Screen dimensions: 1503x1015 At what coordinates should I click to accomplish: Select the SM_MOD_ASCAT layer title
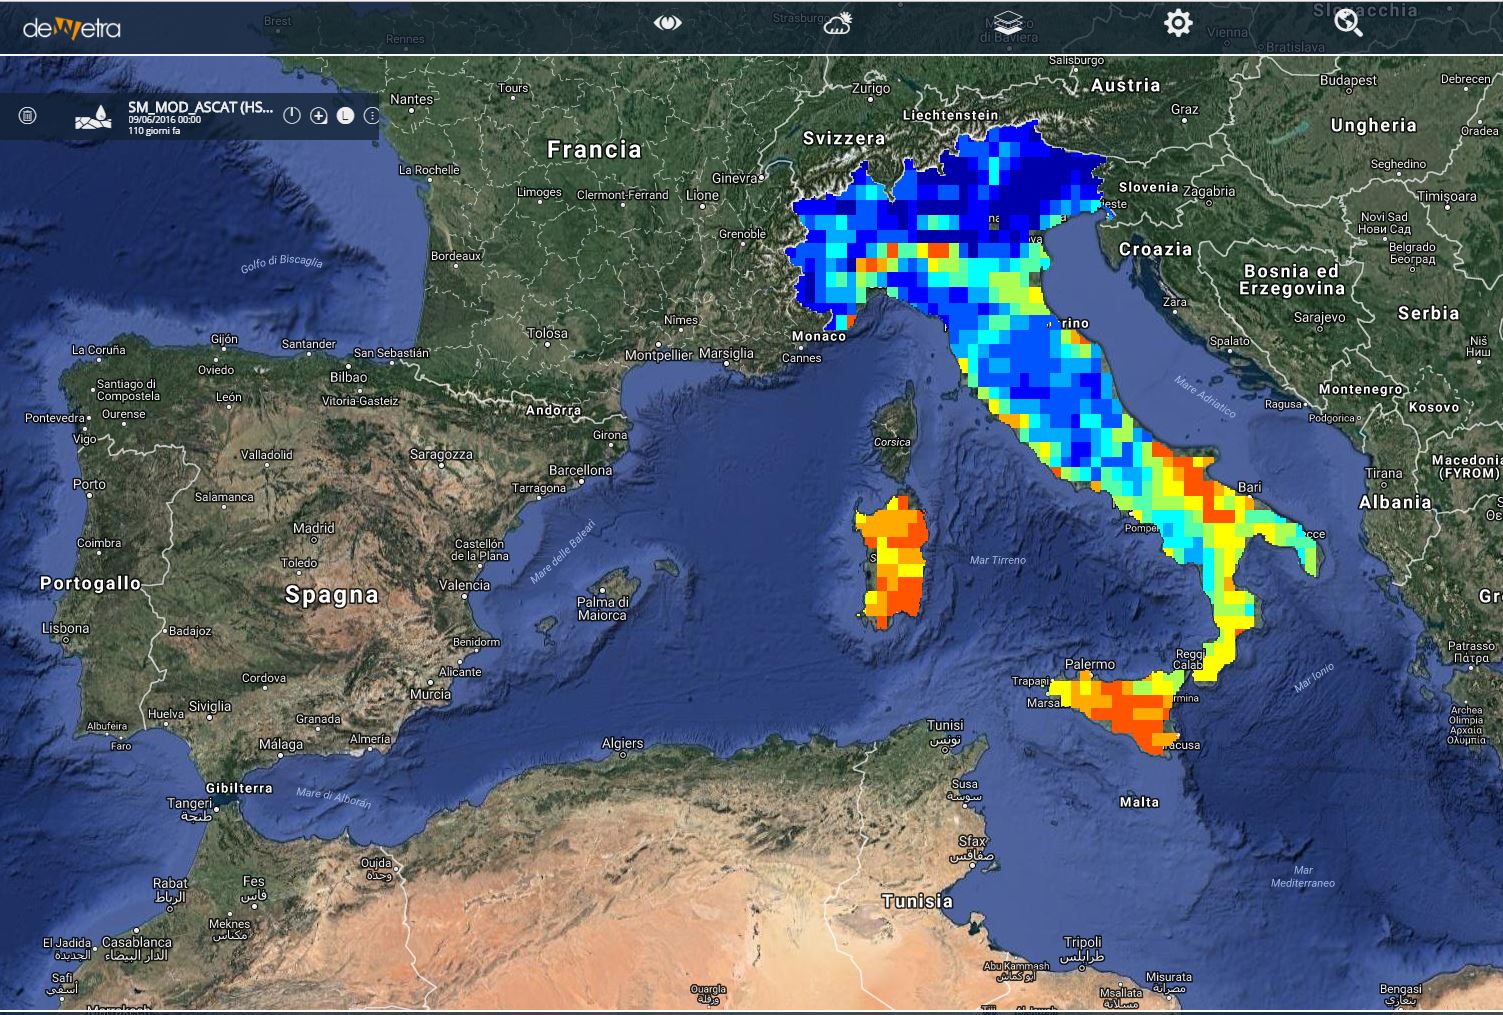coord(200,107)
